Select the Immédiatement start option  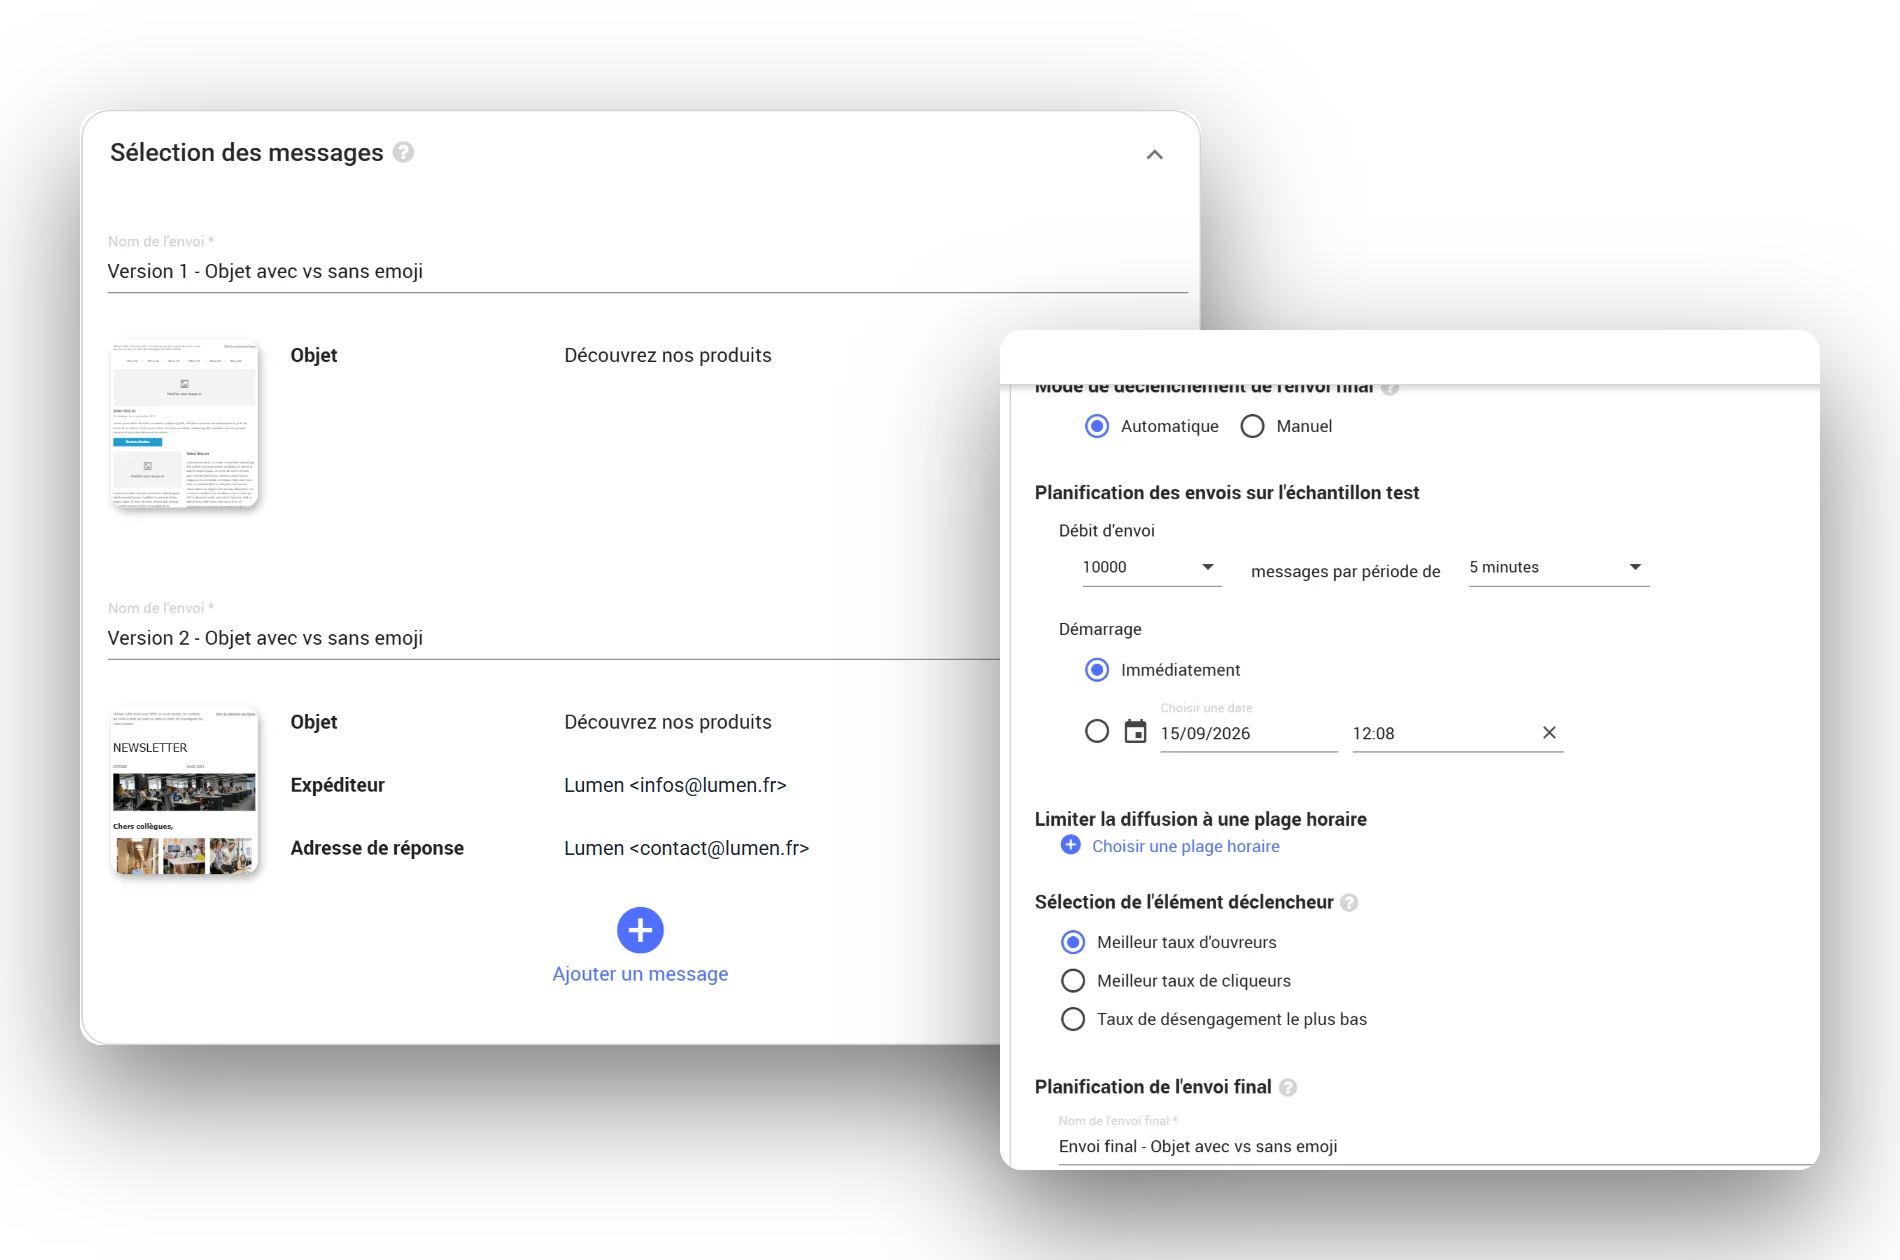[x=1097, y=670]
